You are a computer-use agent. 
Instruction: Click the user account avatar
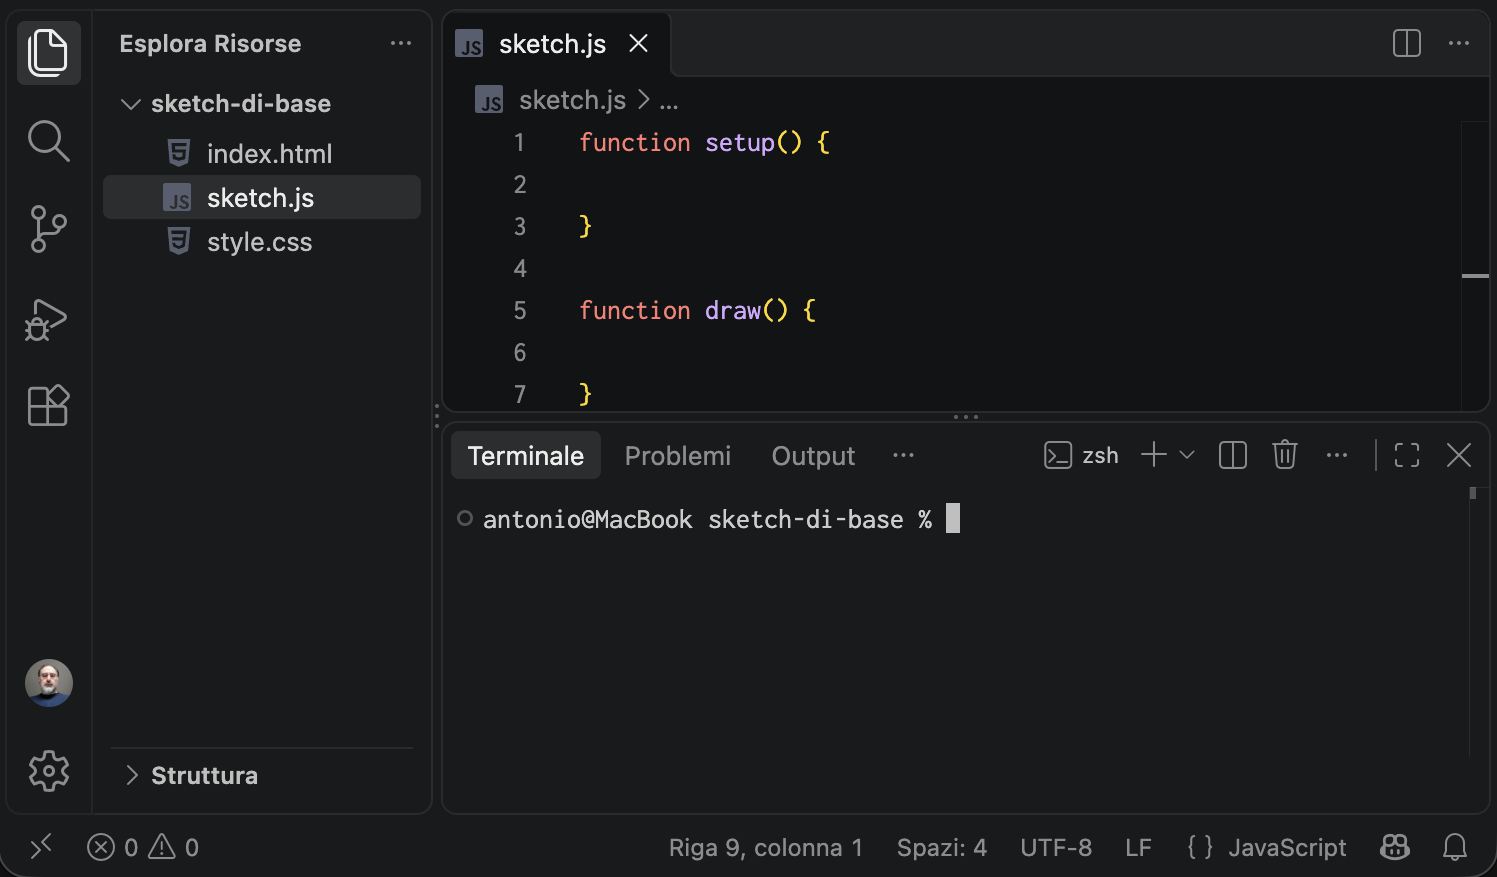(49, 683)
